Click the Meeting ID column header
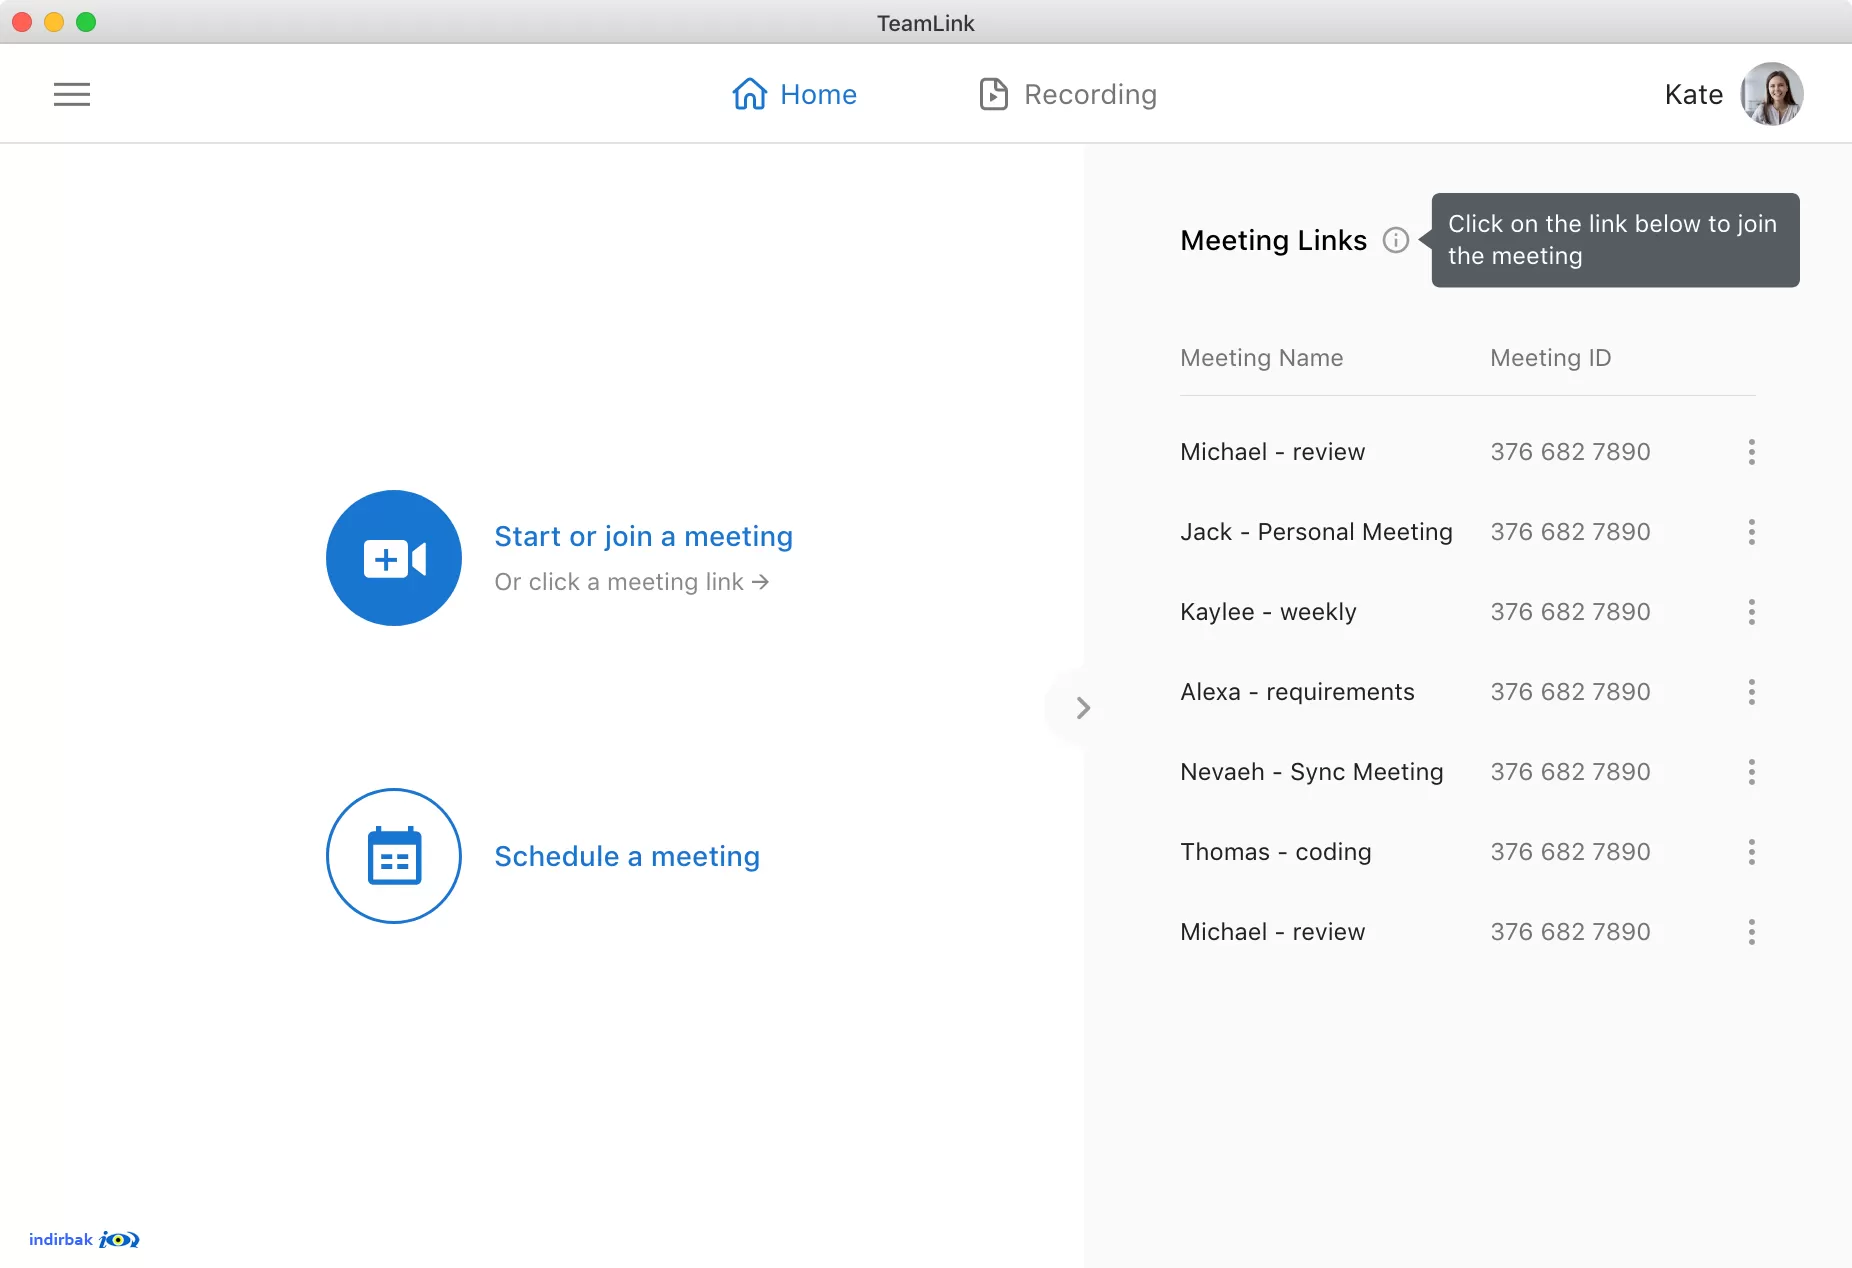This screenshot has width=1852, height=1268. (x=1550, y=358)
